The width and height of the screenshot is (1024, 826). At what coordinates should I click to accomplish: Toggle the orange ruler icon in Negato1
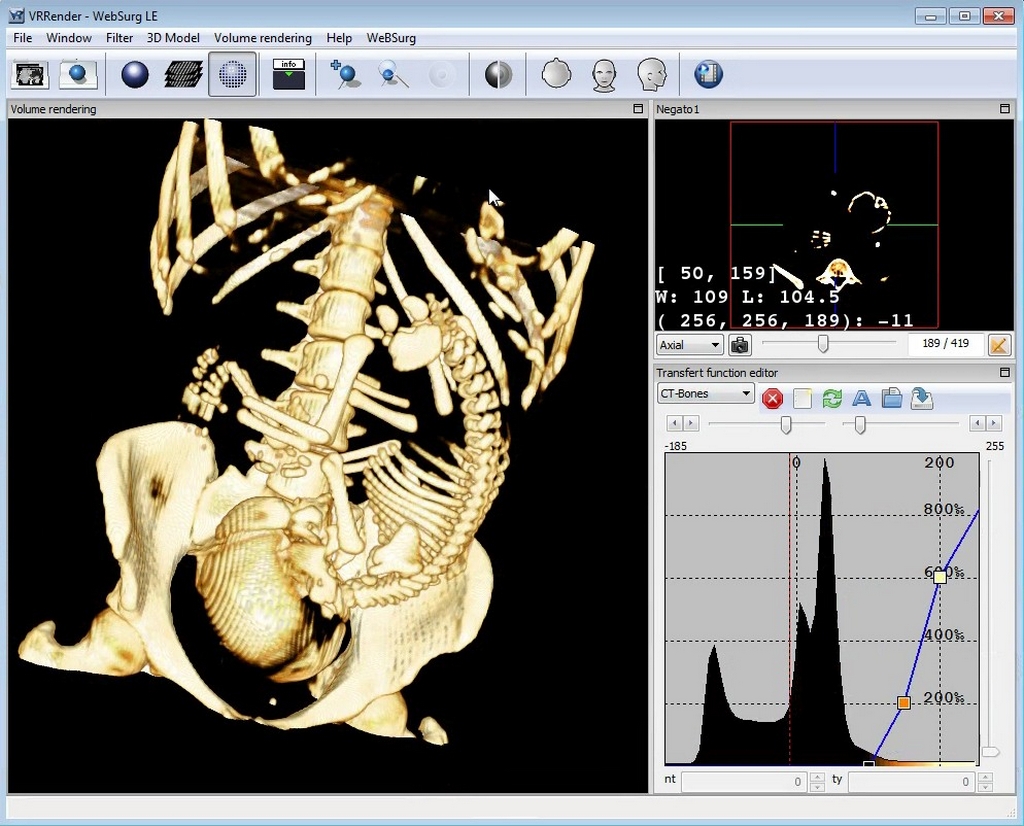point(998,345)
